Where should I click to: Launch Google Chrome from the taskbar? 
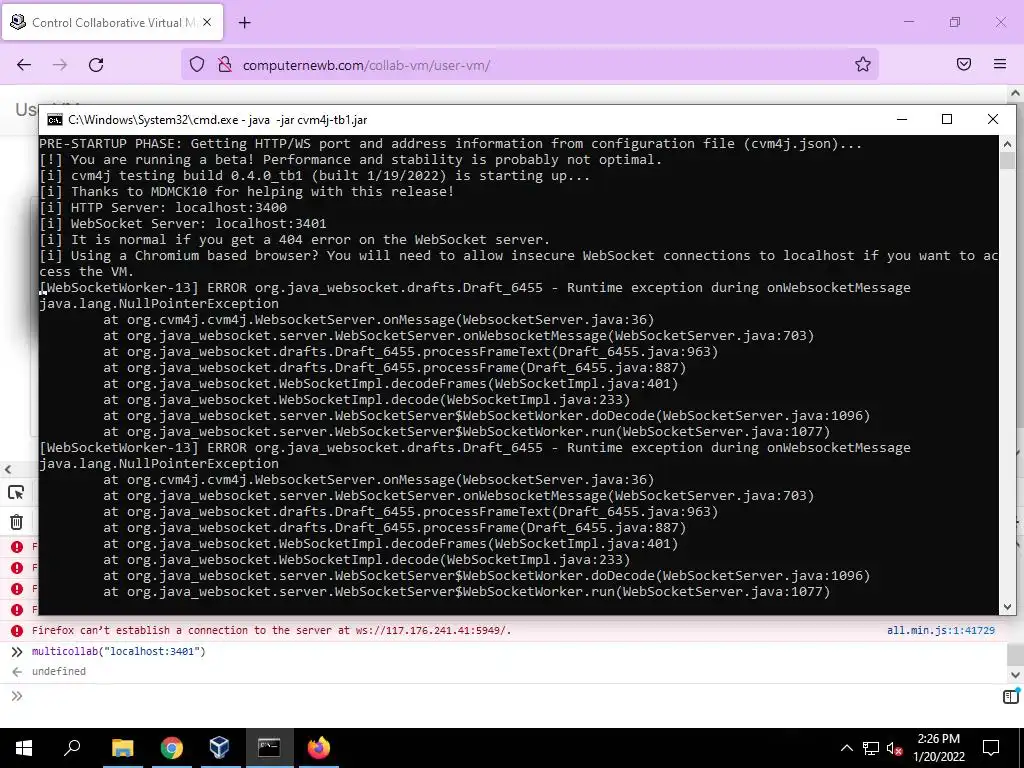[171, 748]
